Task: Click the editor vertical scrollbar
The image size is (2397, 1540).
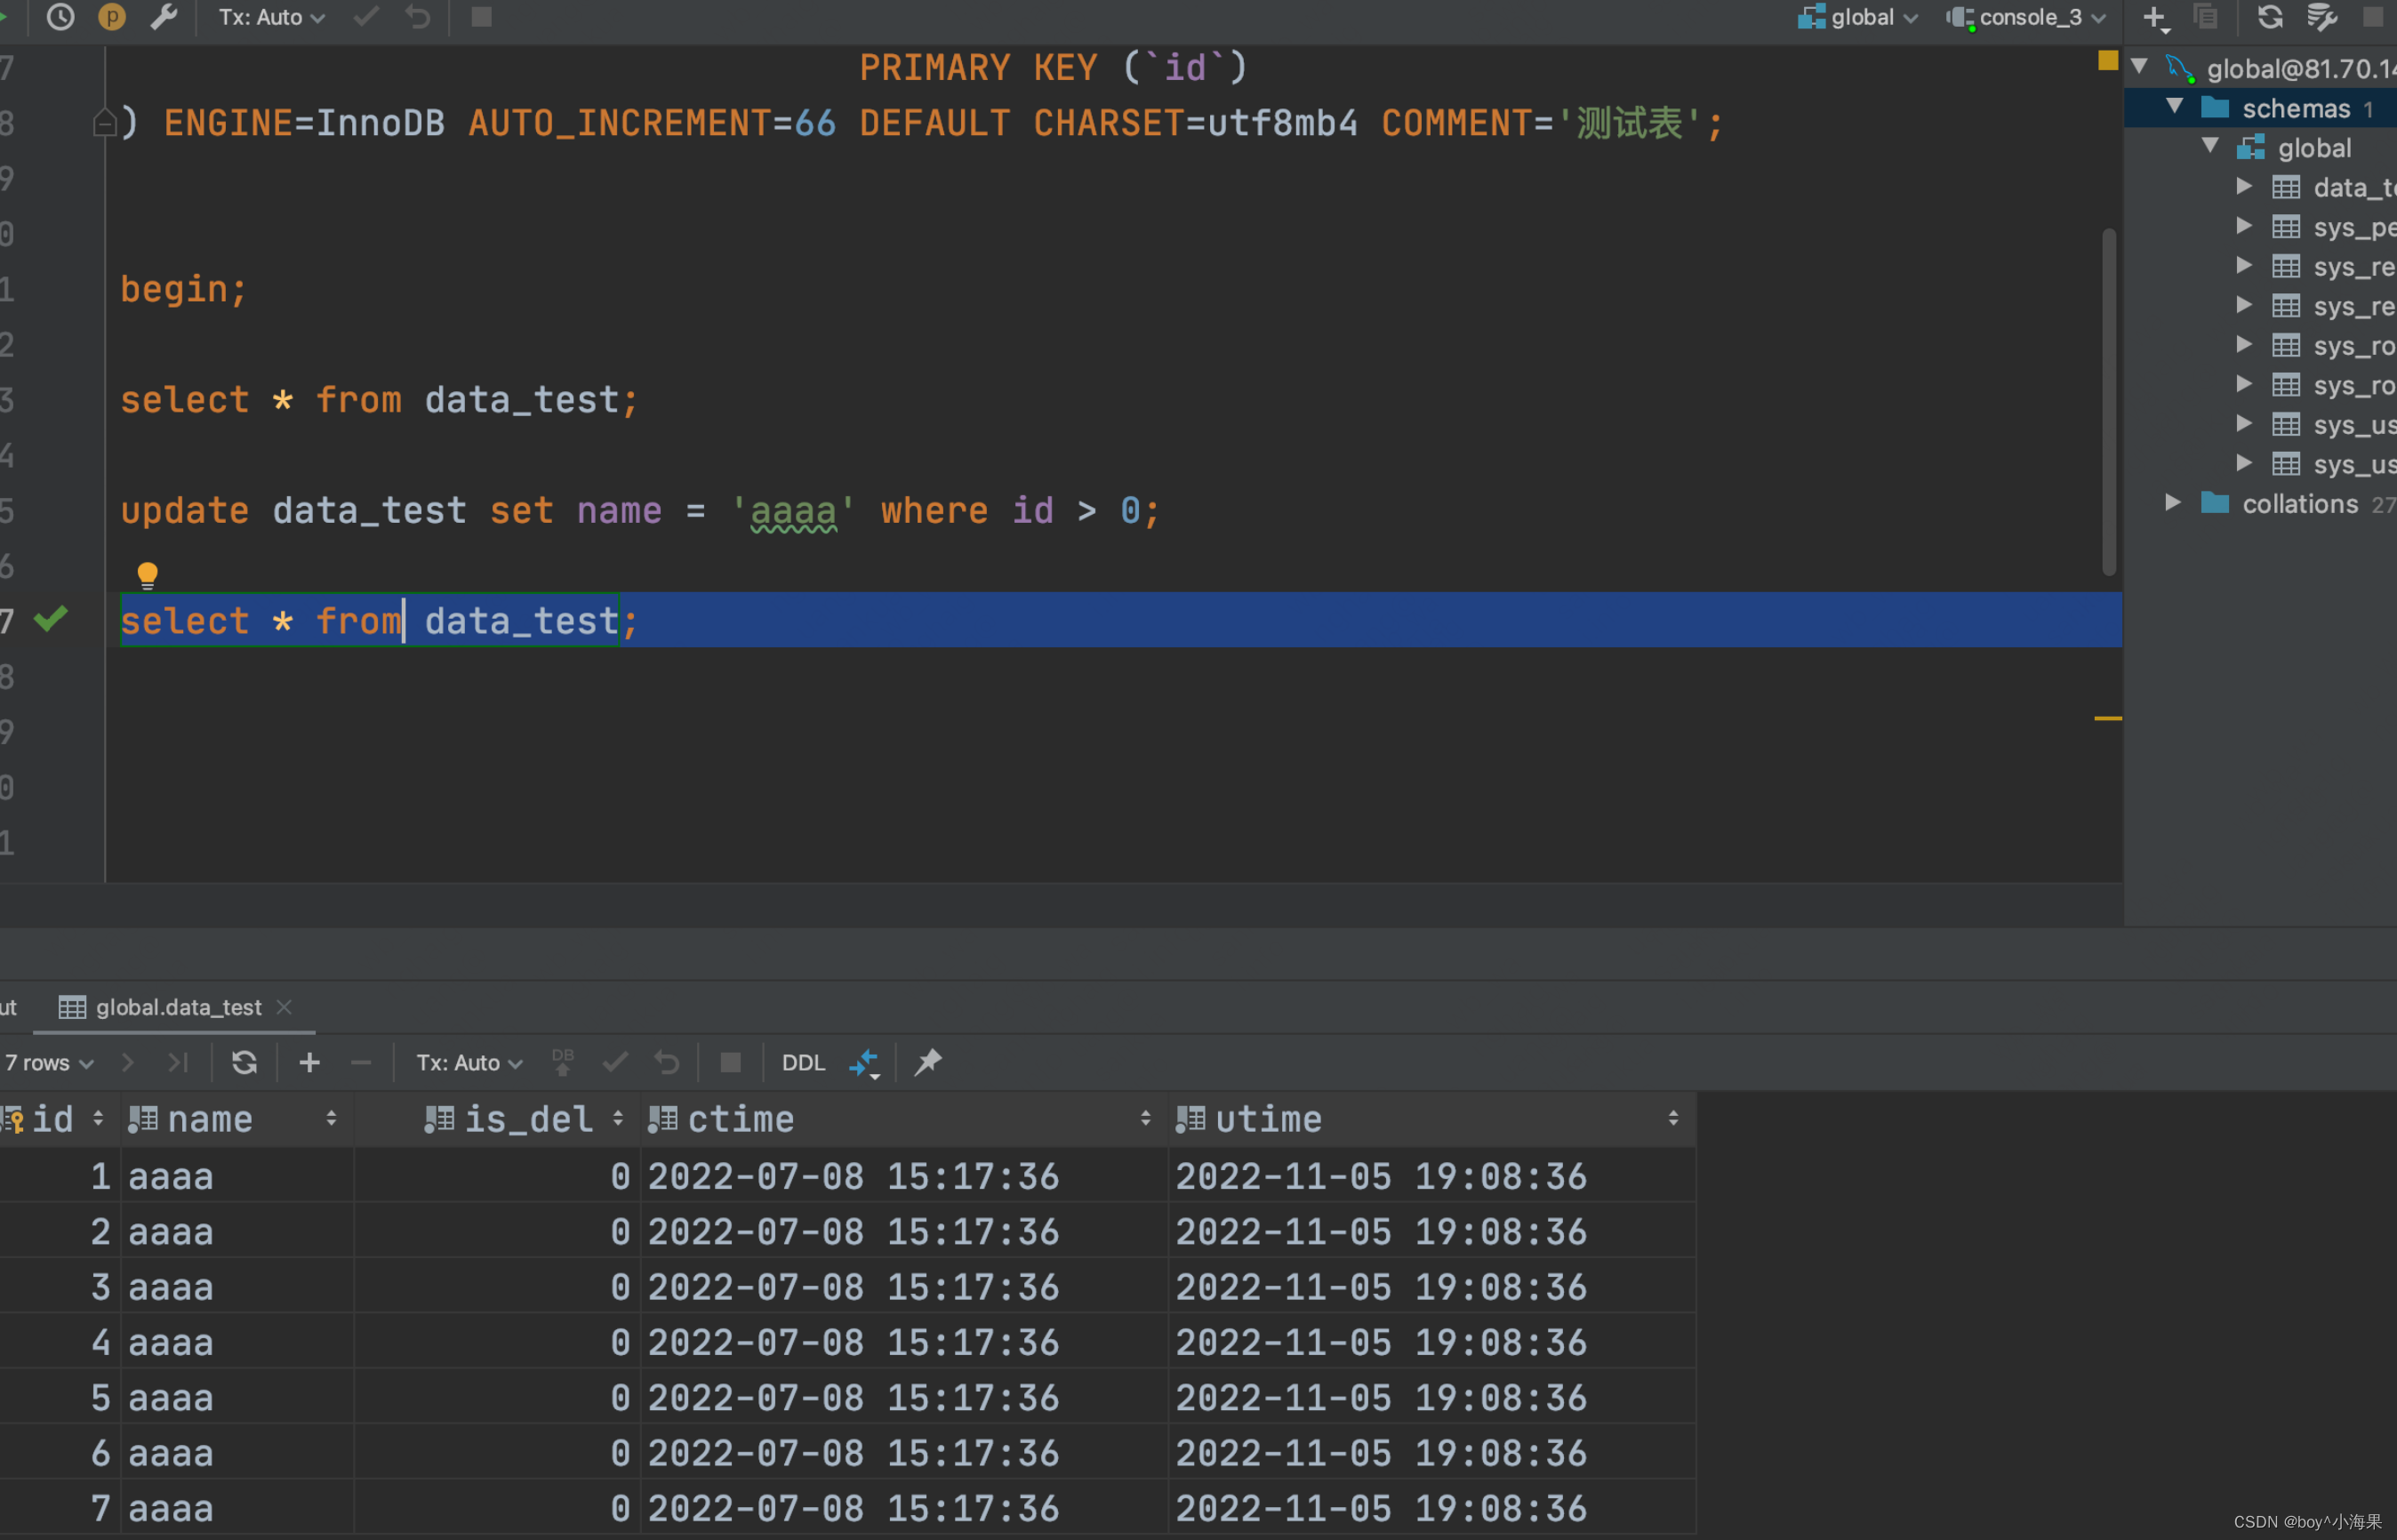Action: coord(2108,400)
